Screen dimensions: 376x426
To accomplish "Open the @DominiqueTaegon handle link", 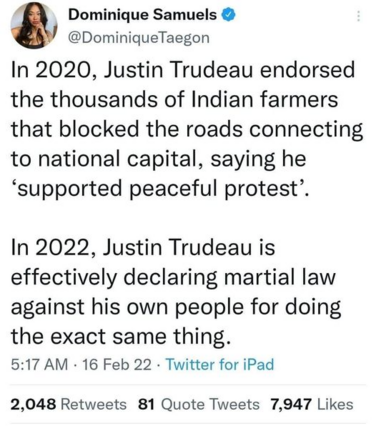I will (x=139, y=38).
